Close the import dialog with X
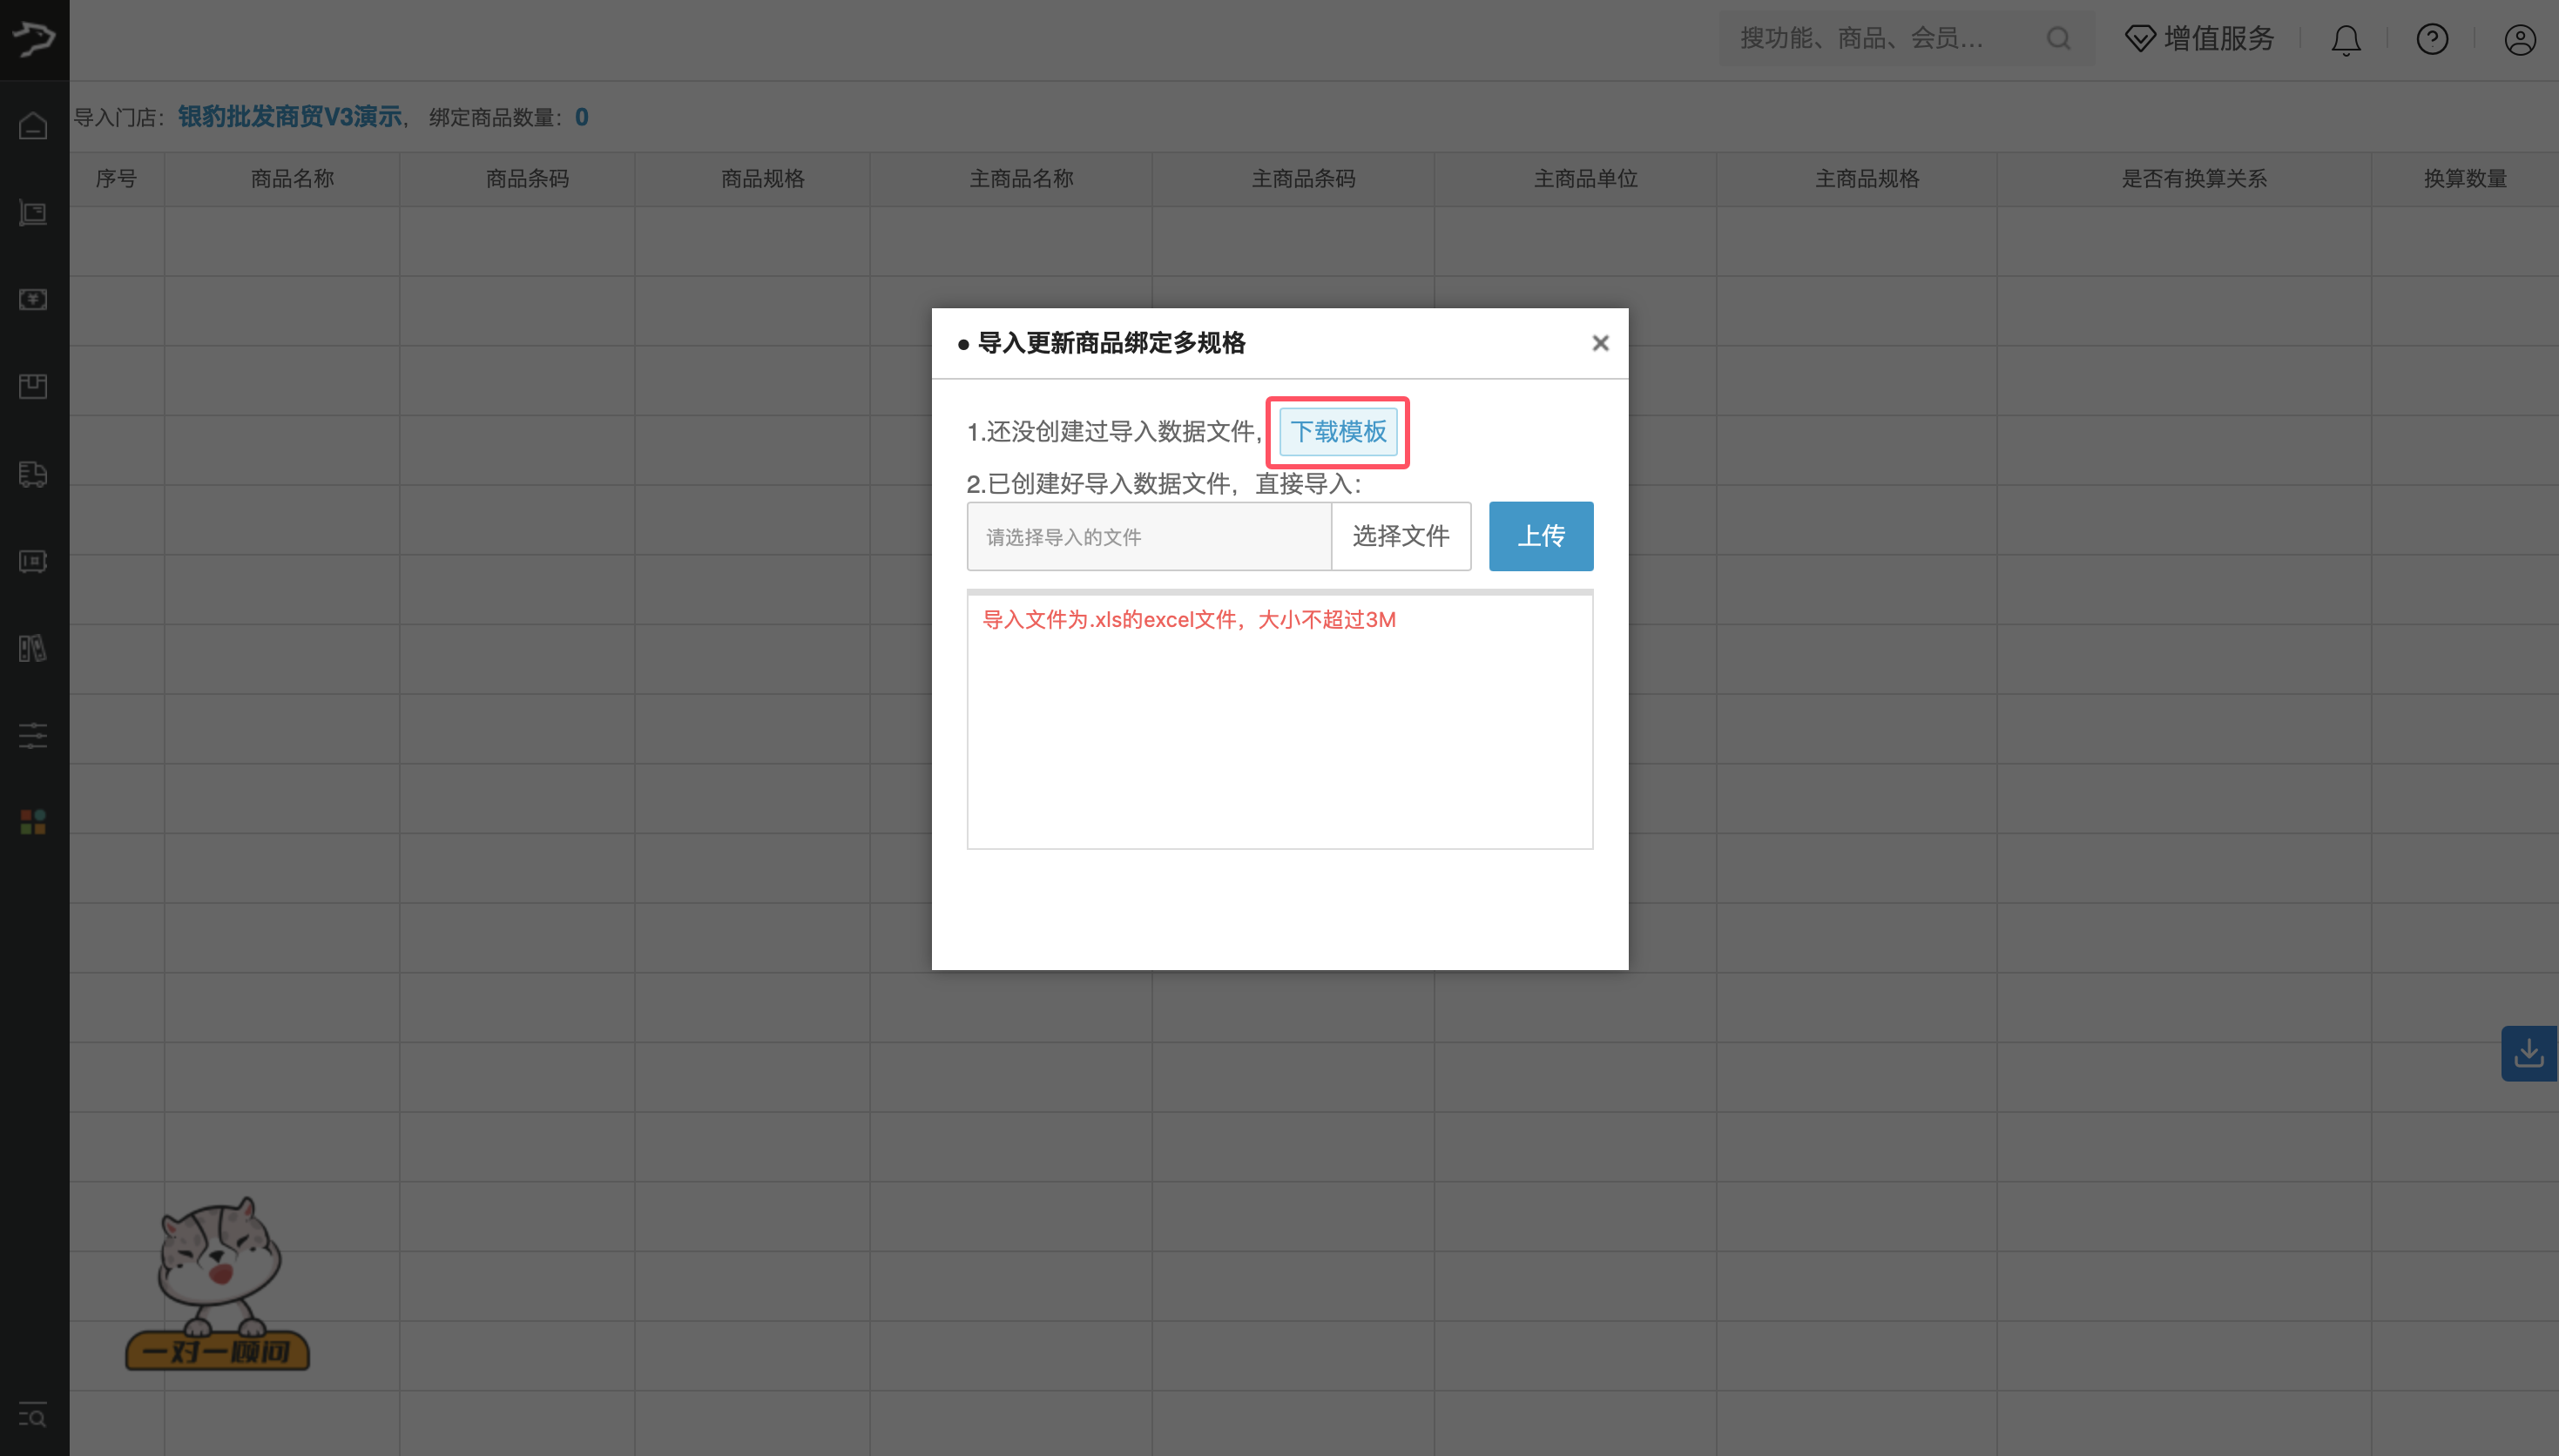Screen dimensions: 2559x1456 coord(1600,343)
